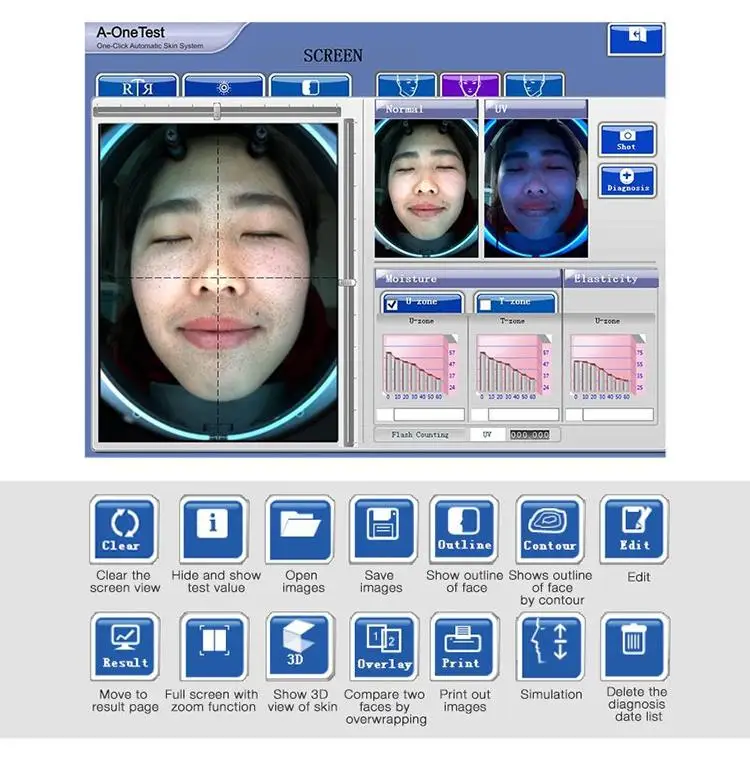Click the Outline face icon
This screenshot has height=758, width=750.
click(464, 529)
